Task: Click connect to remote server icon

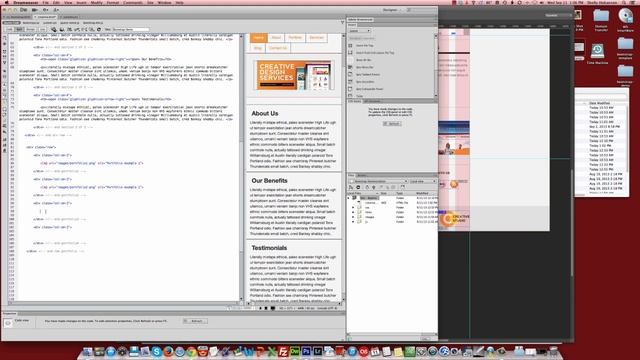Action: [x=351, y=187]
